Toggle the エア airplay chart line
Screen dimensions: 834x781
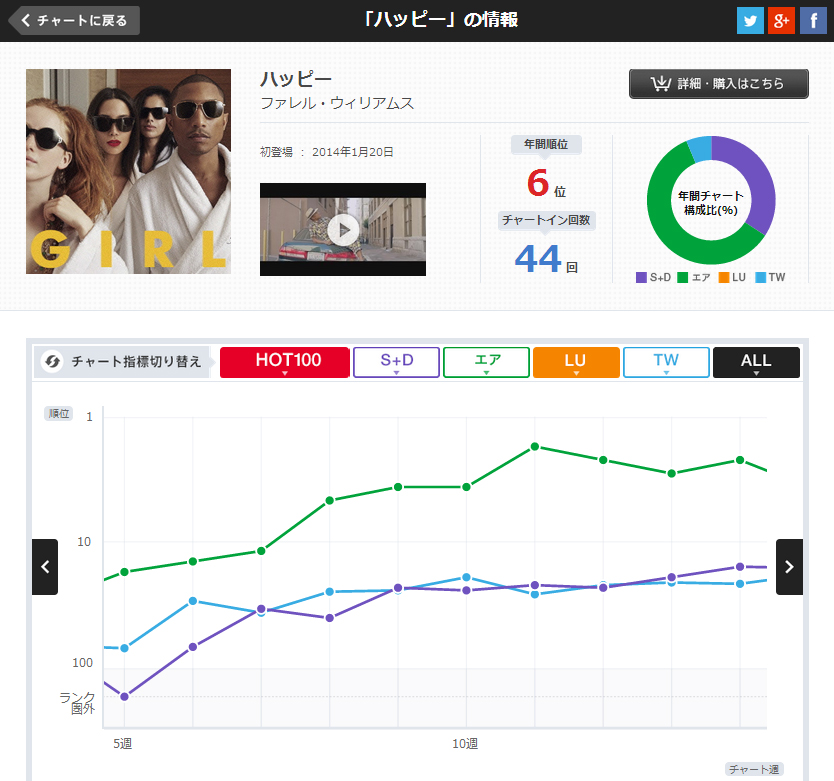[486, 362]
